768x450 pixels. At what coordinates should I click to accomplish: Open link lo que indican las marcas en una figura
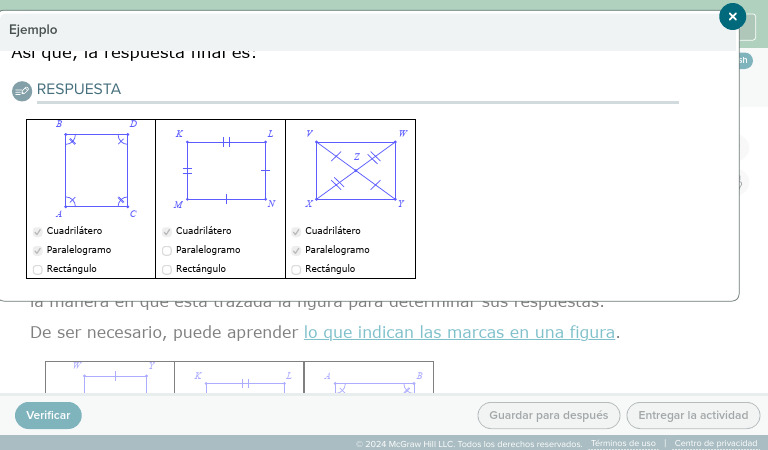pos(459,332)
